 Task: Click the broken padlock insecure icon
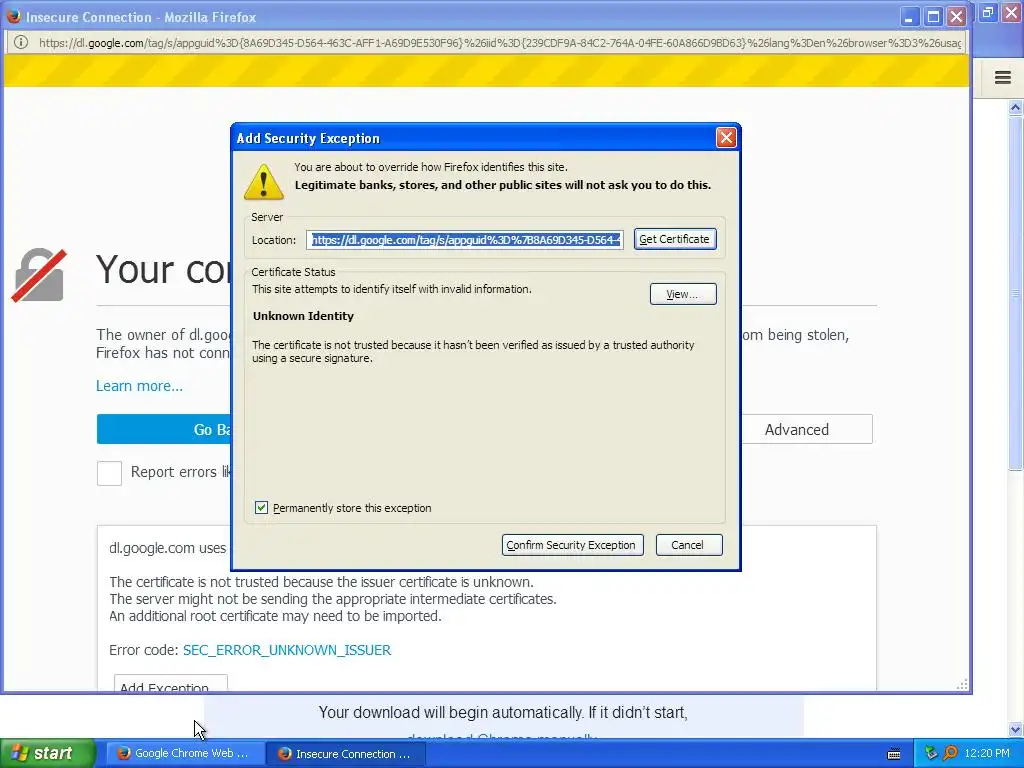coord(39,275)
